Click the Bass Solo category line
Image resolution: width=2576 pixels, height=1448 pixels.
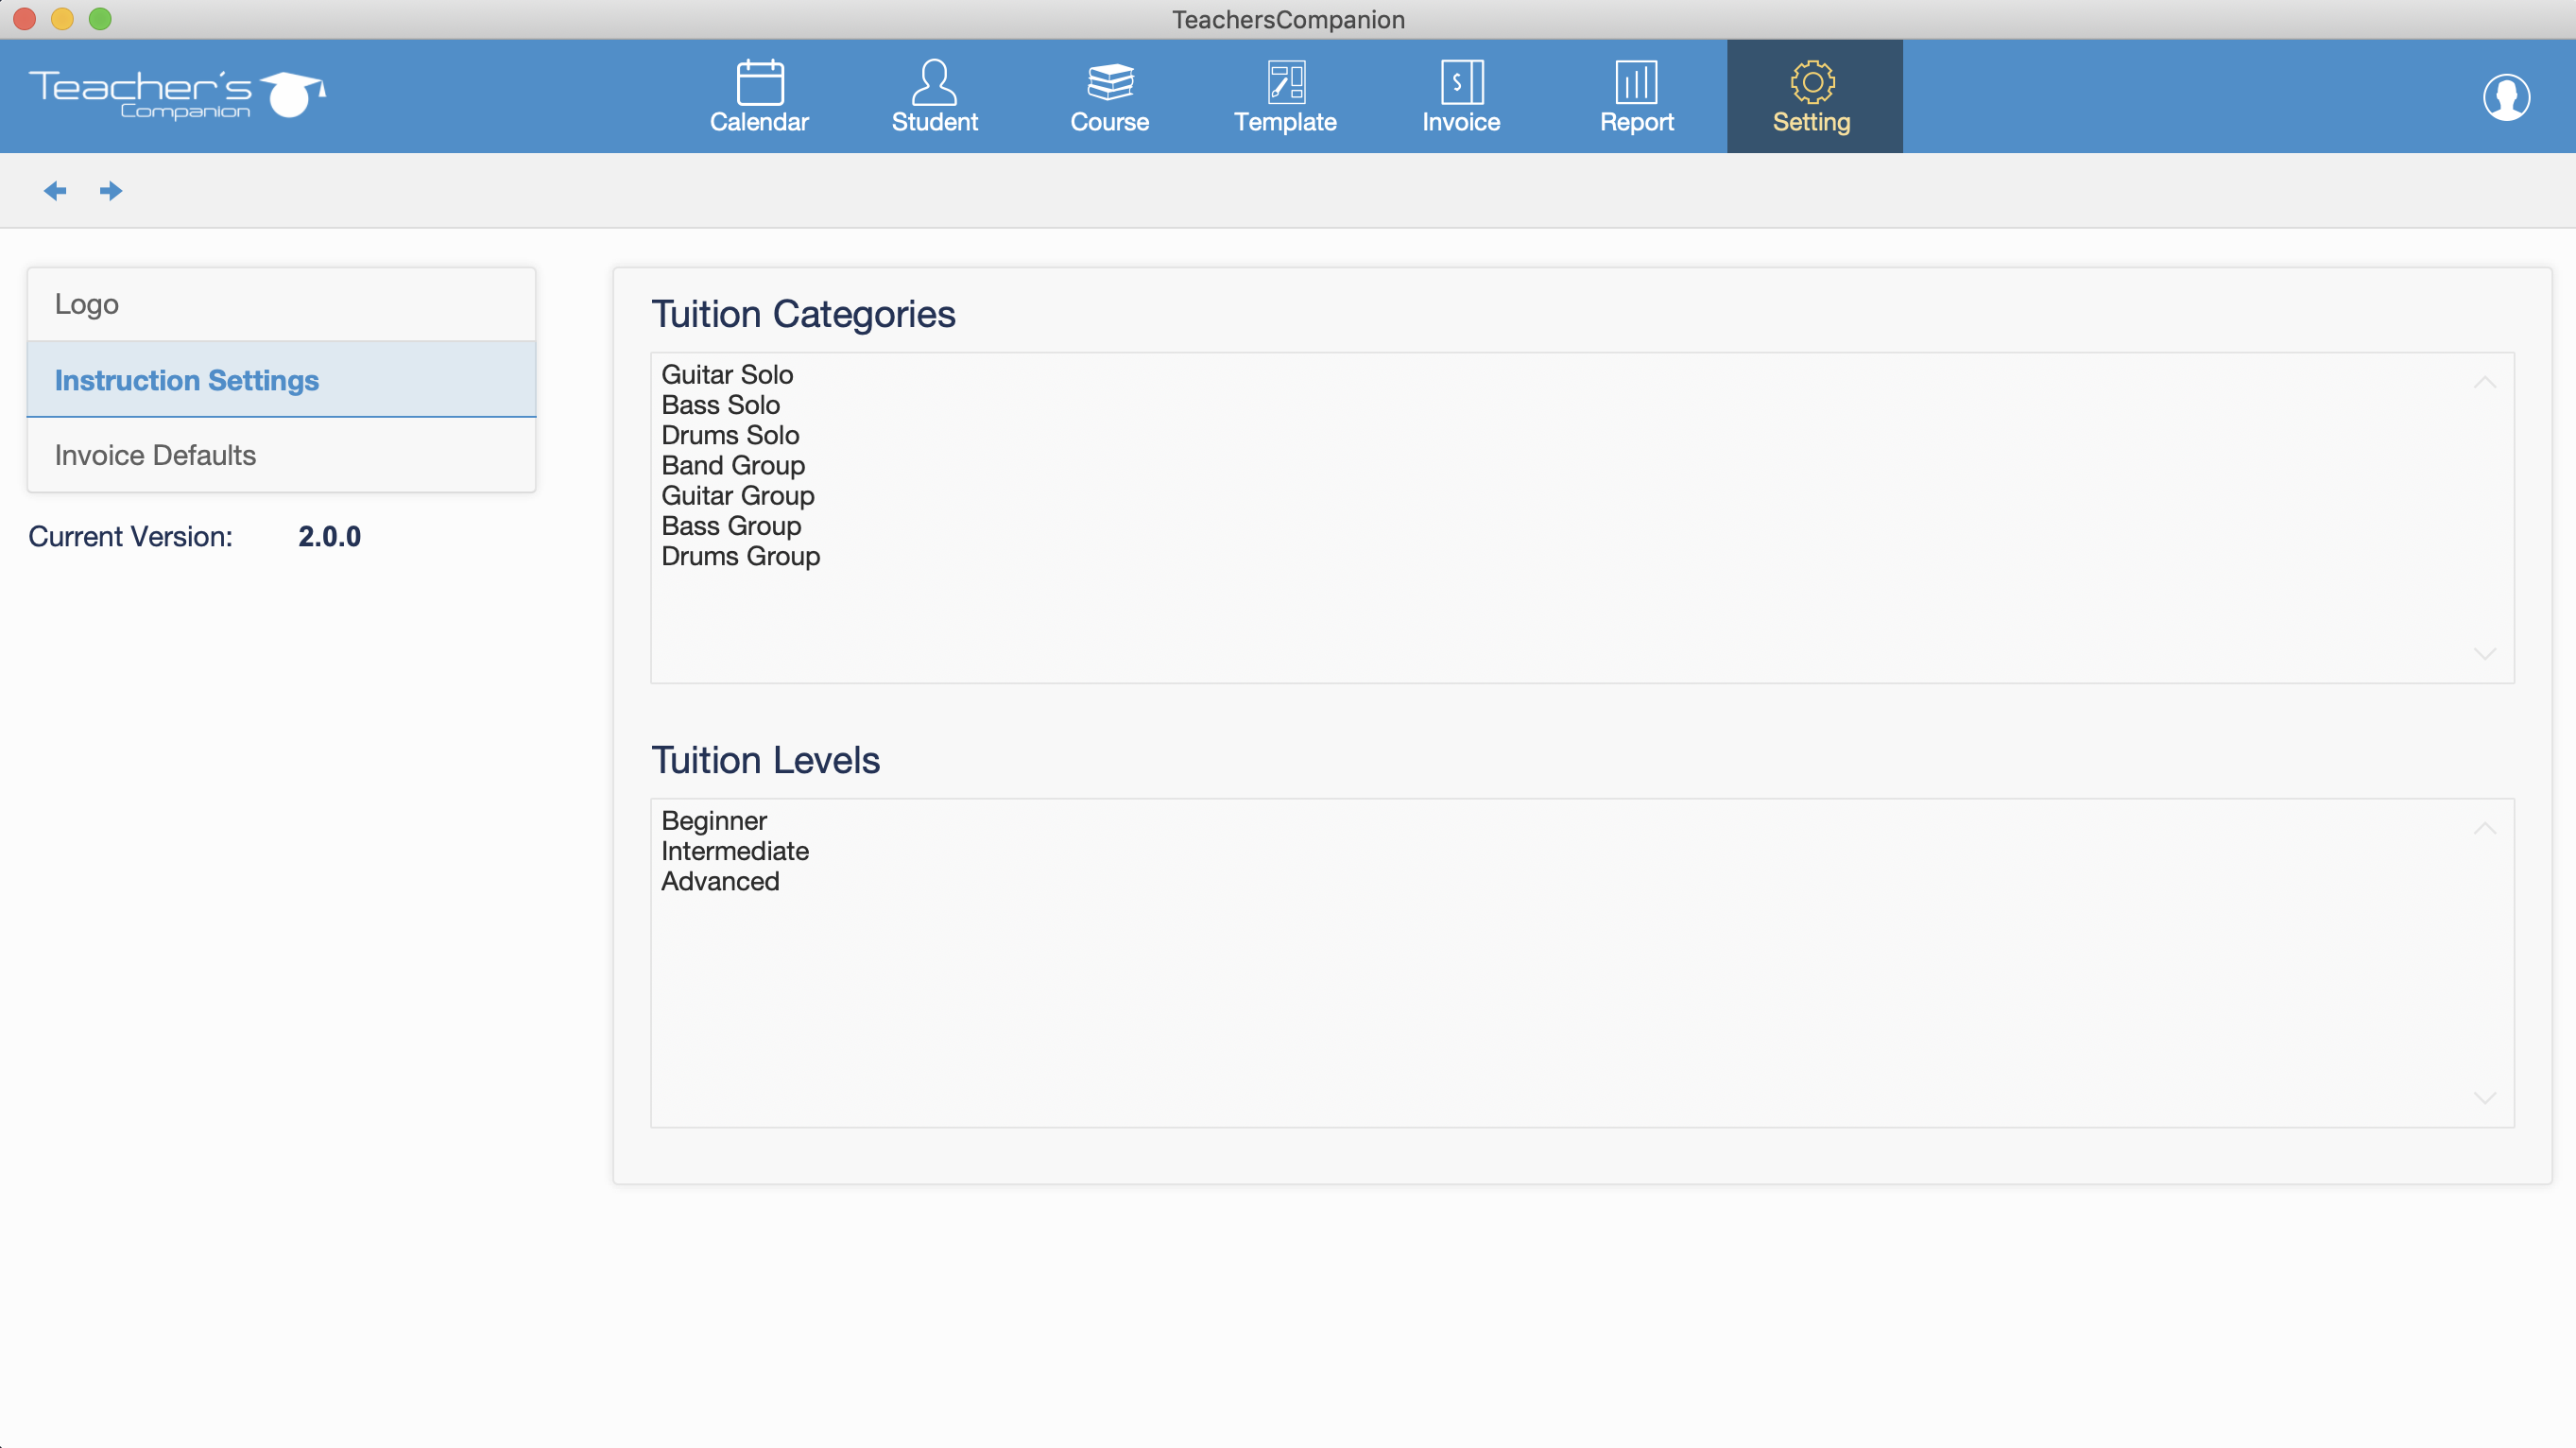[720, 404]
